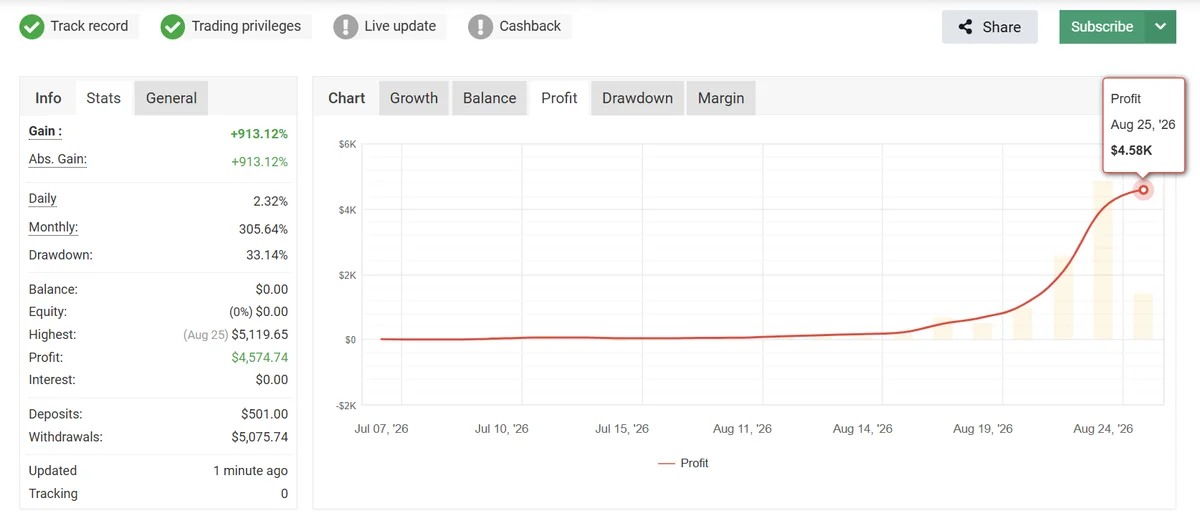Click the Aug 11, '26 axis label
The image size is (1200, 526).
tap(742, 429)
